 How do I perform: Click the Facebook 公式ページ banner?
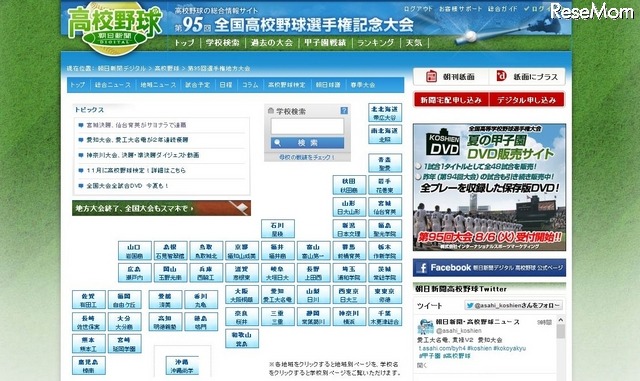pyautogui.click(x=489, y=267)
